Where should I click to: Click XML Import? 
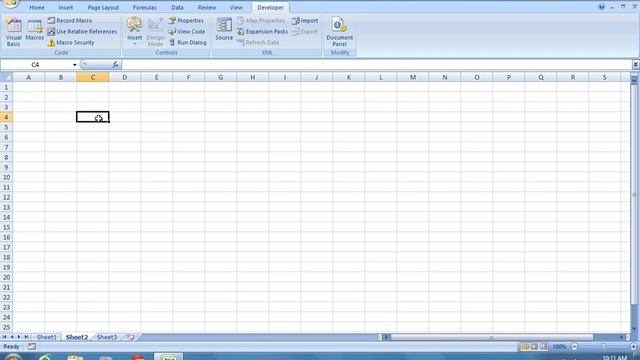point(305,20)
